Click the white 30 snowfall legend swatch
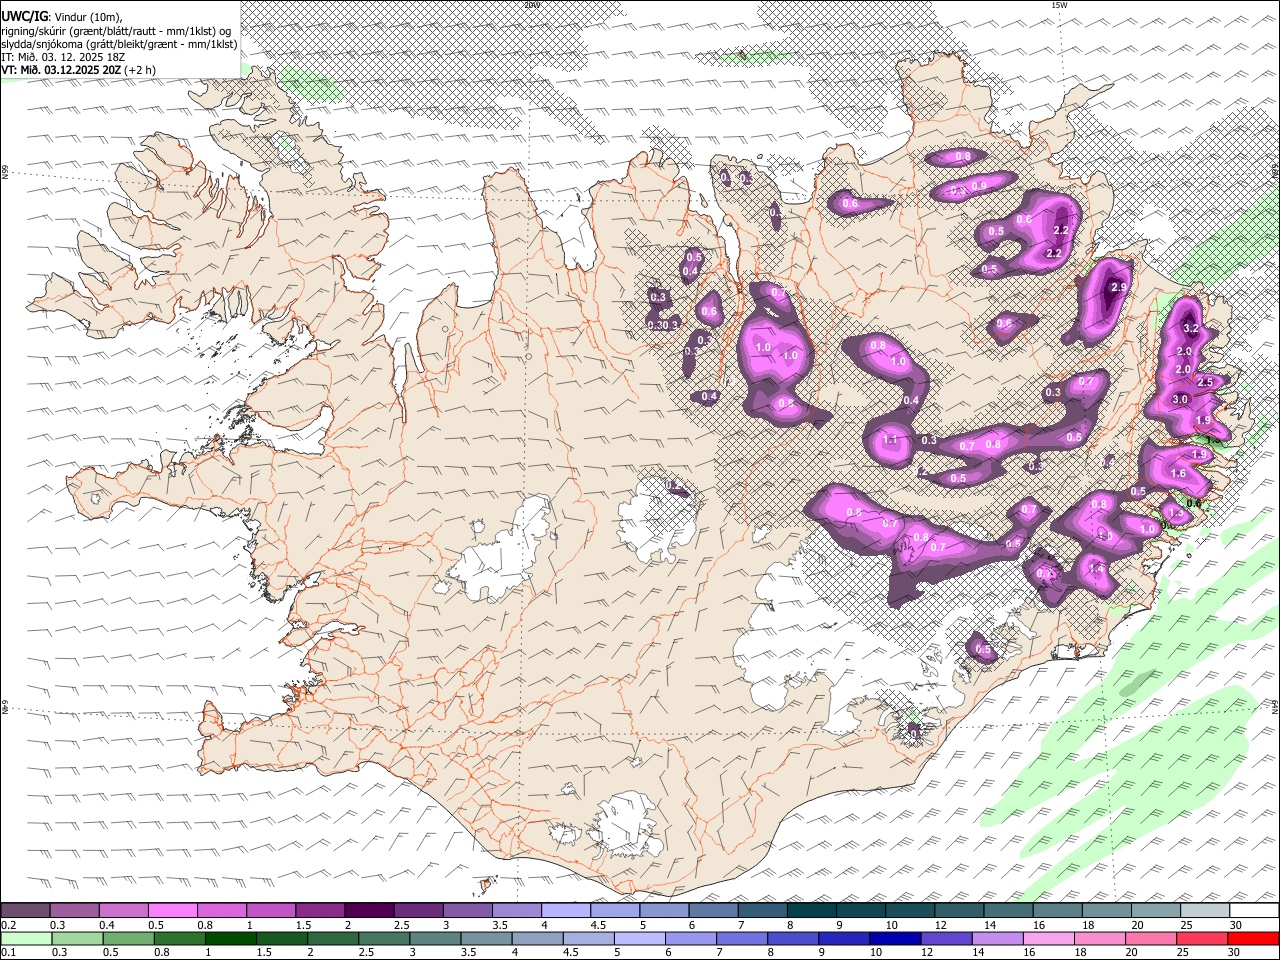The width and height of the screenshot is (1280, 960). click(1252, 910)
